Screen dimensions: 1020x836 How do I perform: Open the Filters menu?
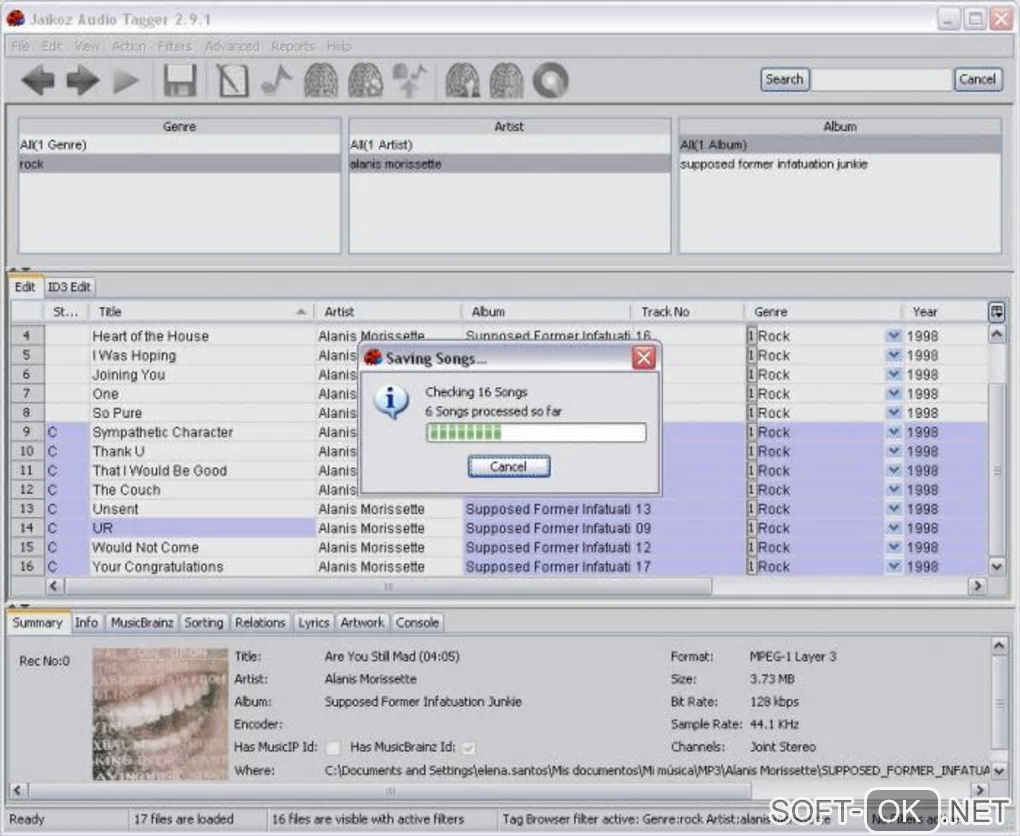coord(174,46)
